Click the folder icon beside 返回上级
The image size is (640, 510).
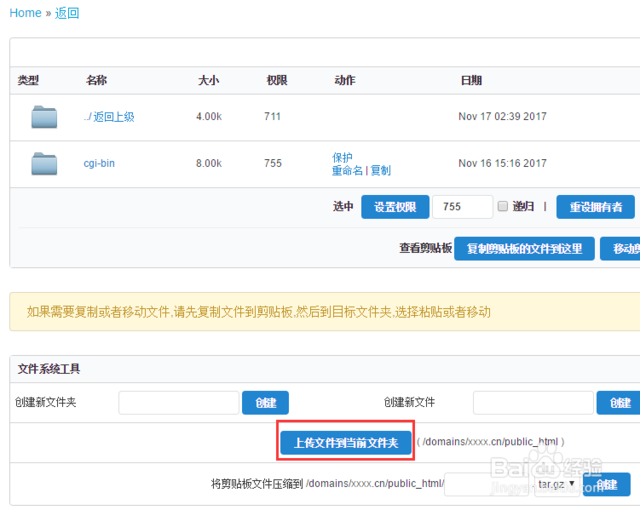[44, 117]
